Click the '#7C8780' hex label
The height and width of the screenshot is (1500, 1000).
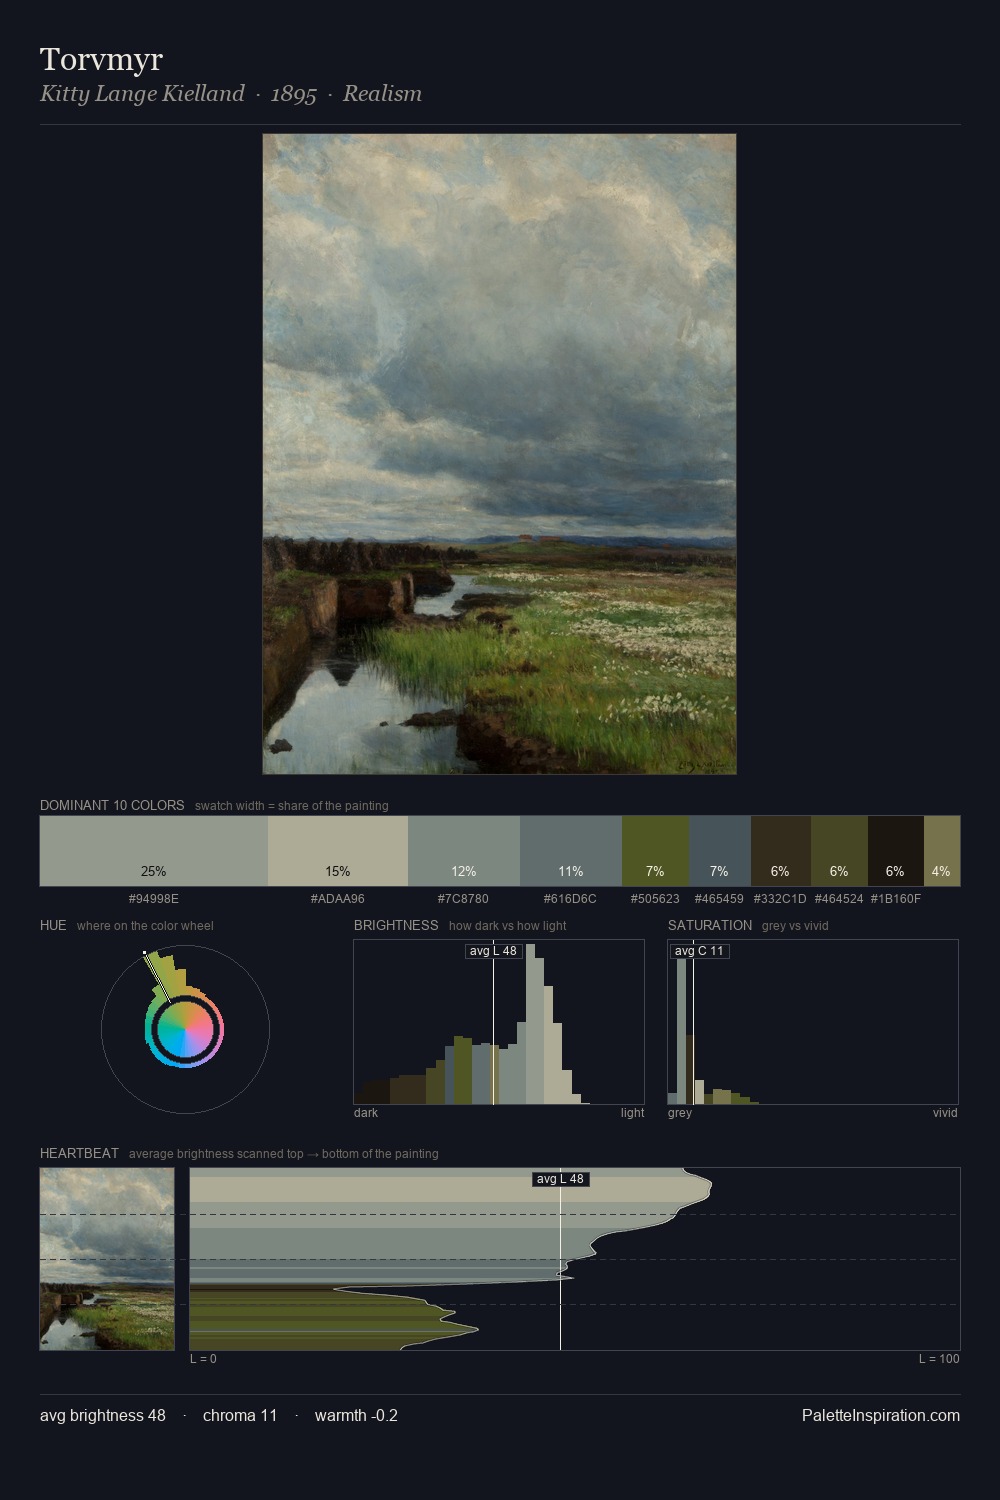tap(463, 899)
